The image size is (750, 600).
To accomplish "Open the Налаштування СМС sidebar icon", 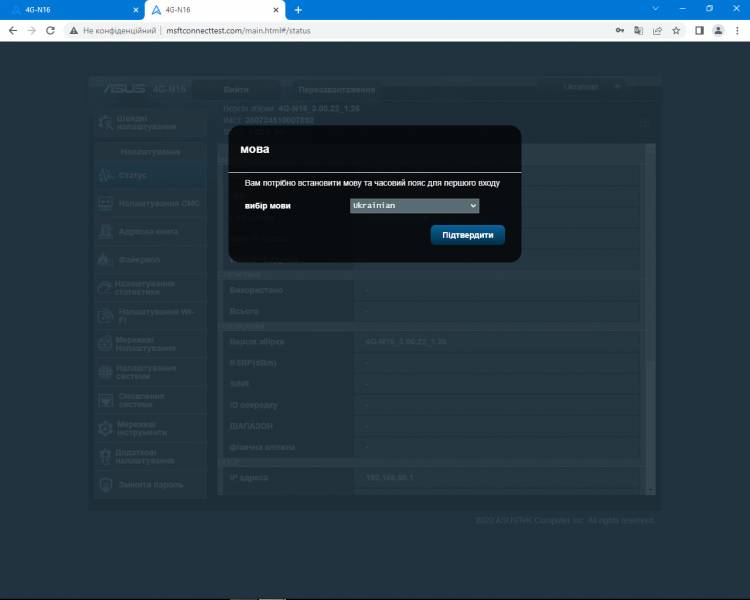I will pos(105,203).
